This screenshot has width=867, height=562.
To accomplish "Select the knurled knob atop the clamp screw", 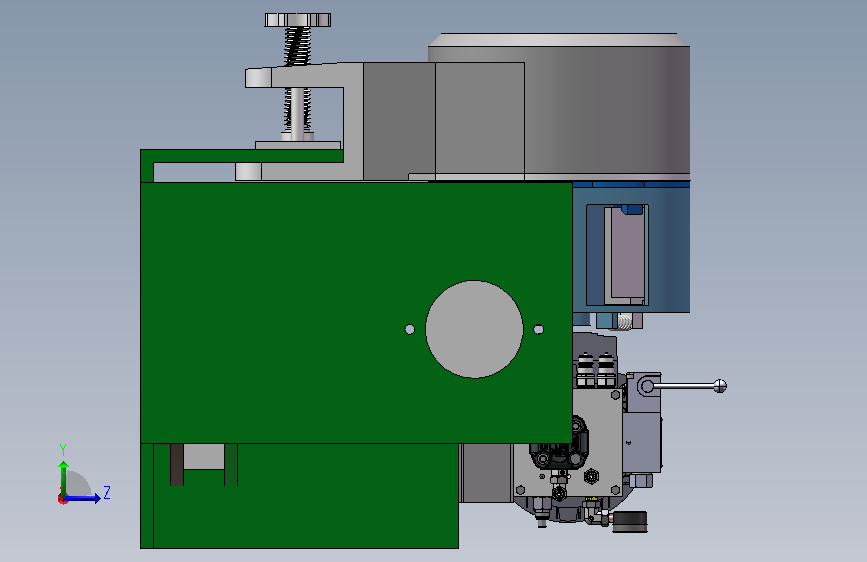I will (297, 20).
